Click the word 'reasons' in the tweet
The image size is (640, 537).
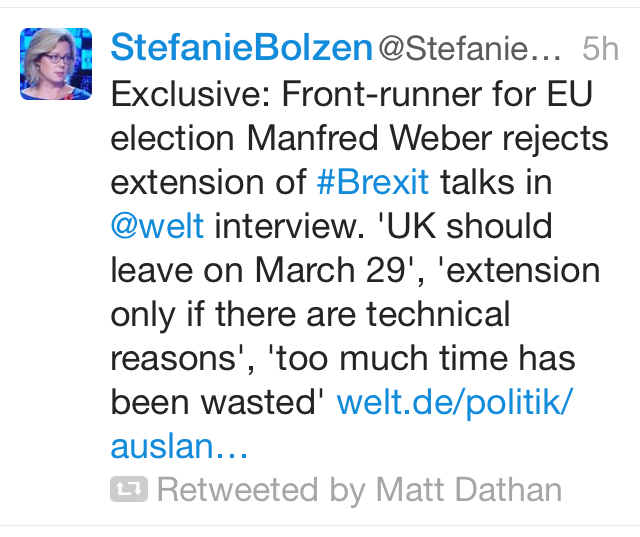173,359
